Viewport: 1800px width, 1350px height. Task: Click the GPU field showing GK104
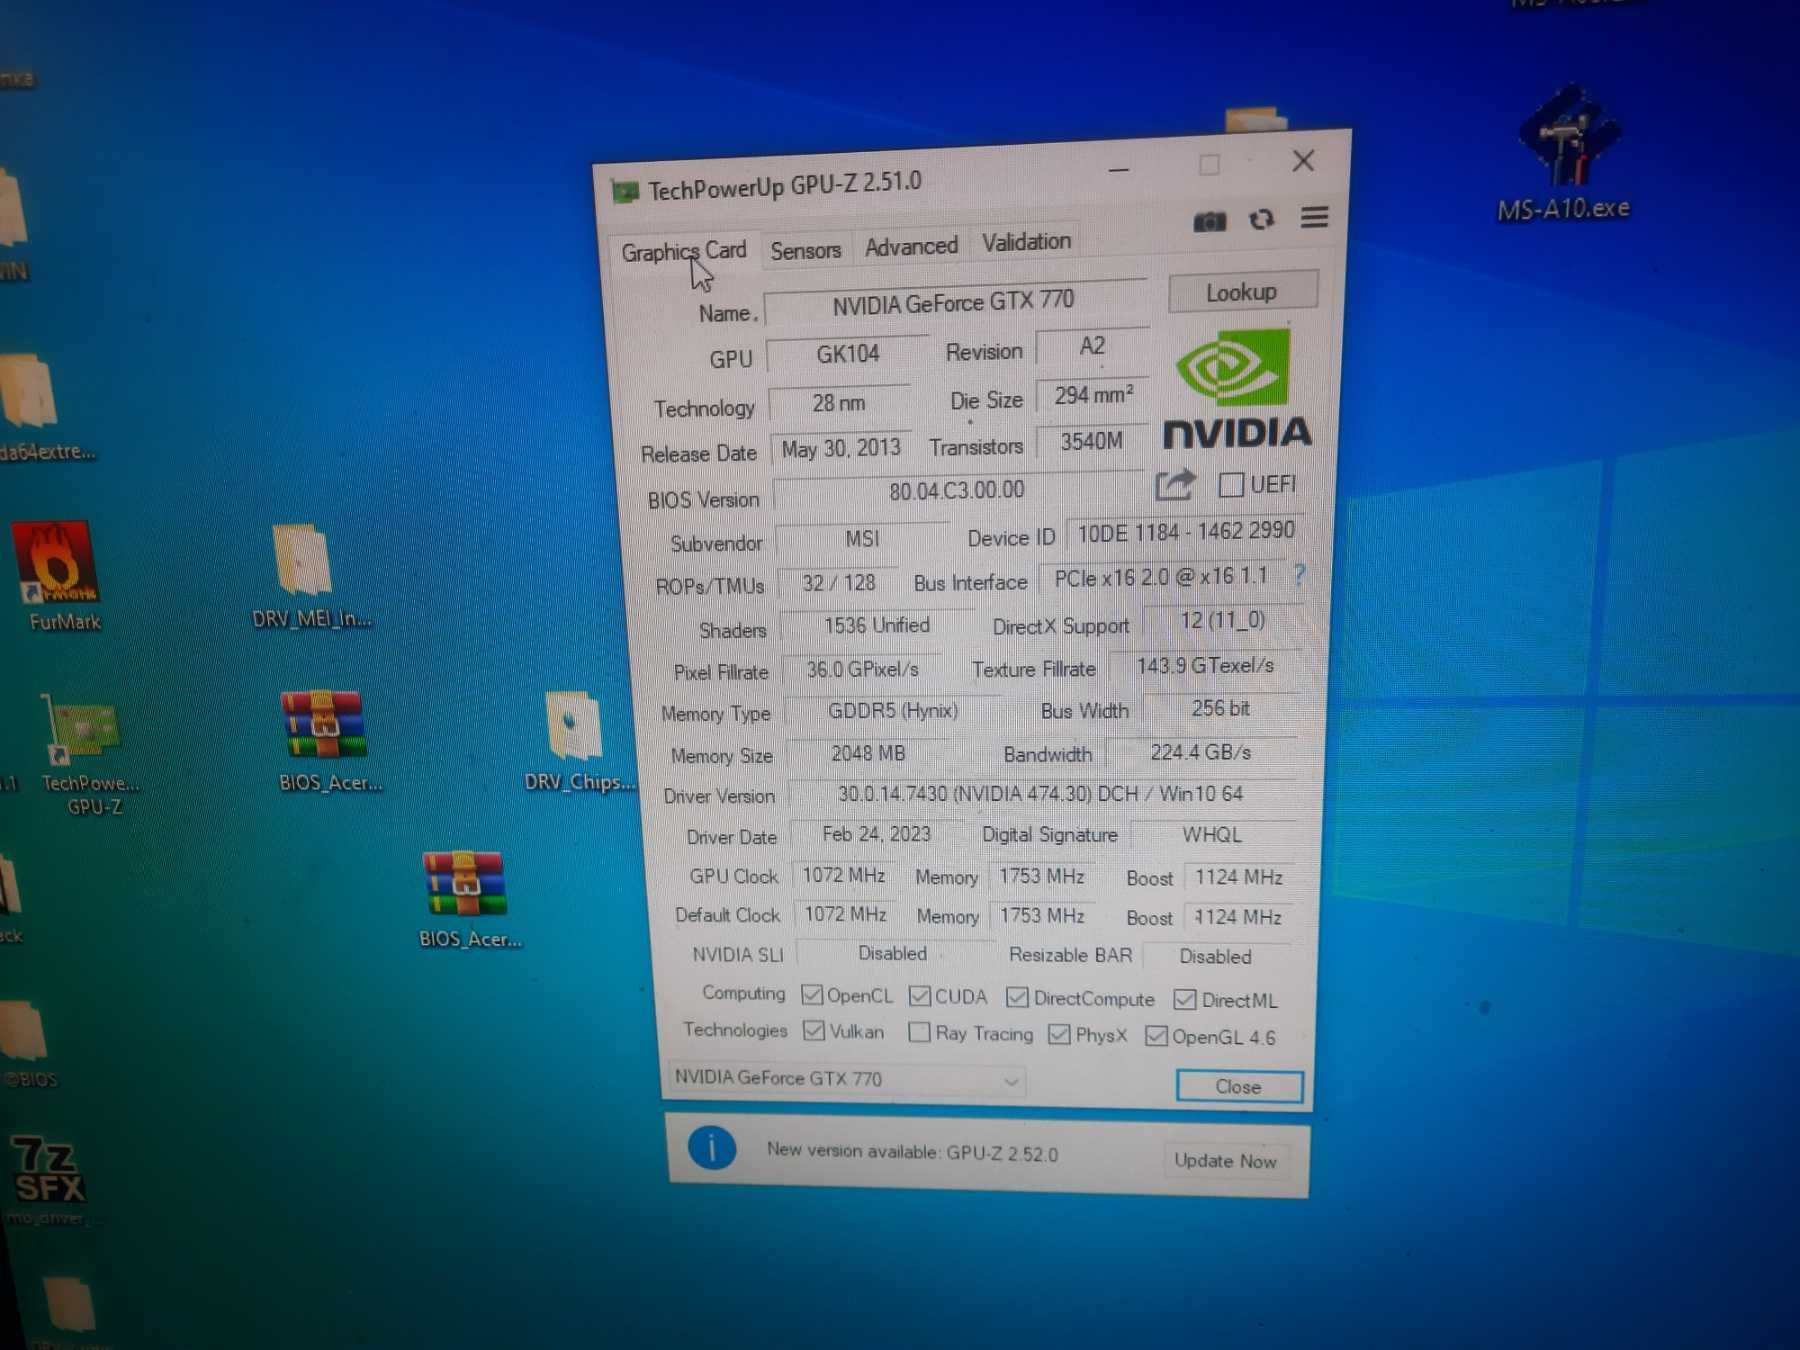tap(848, 354)
